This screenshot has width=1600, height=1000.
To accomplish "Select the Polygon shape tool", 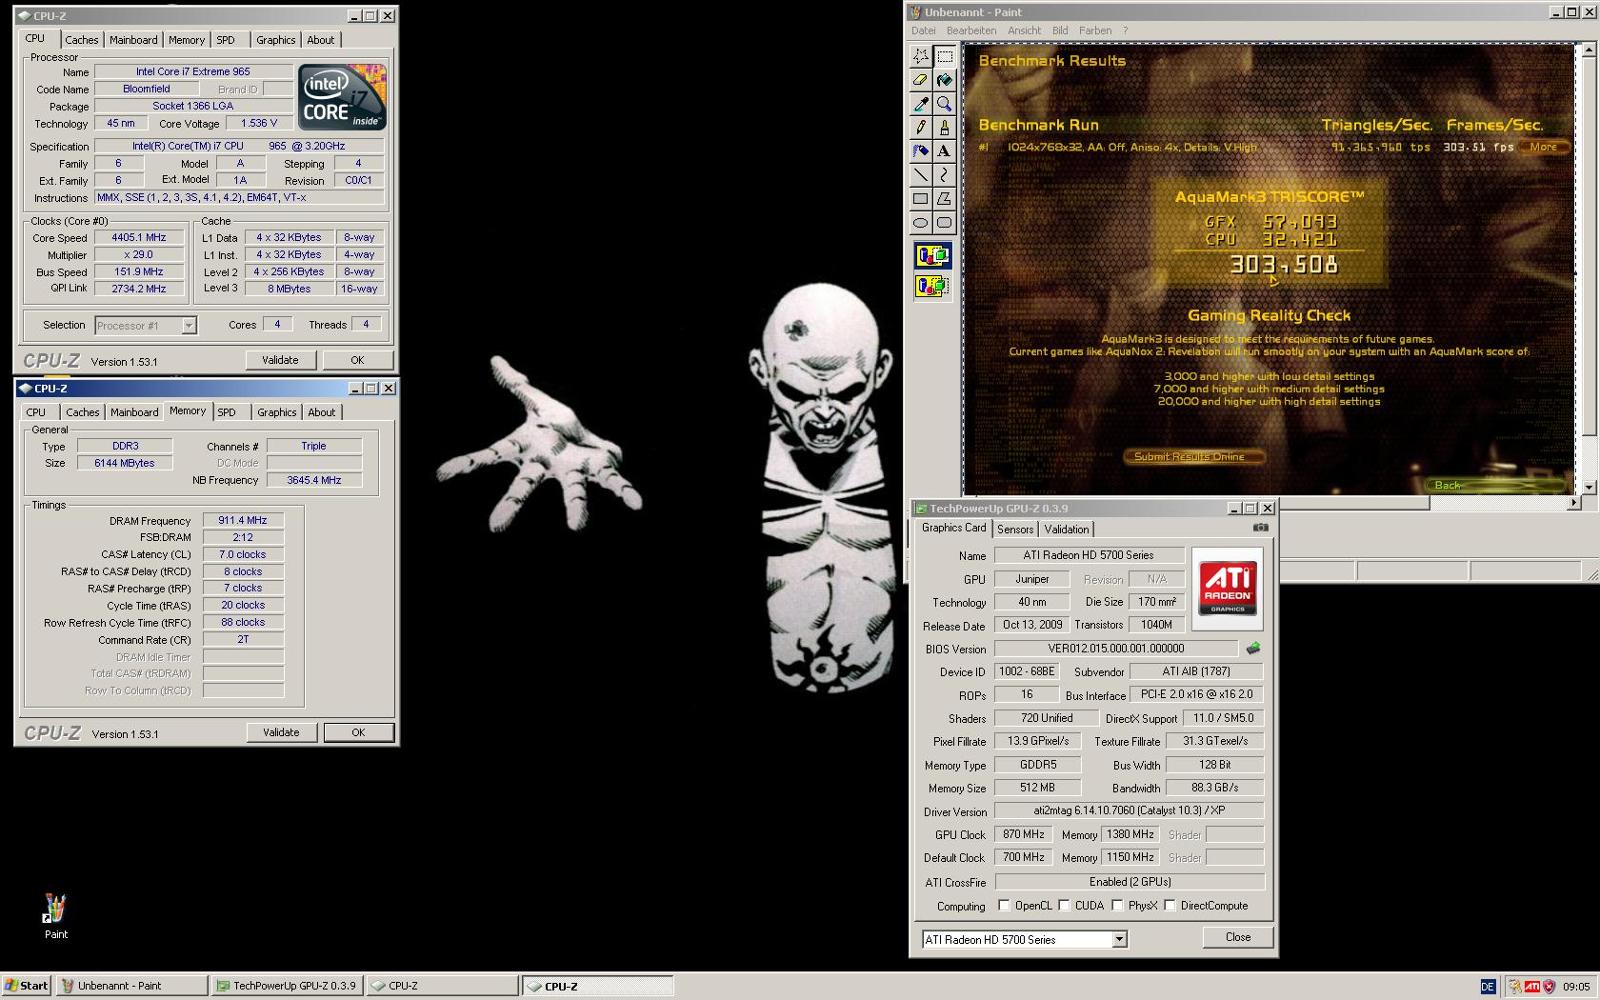I will tap(944, 199).
